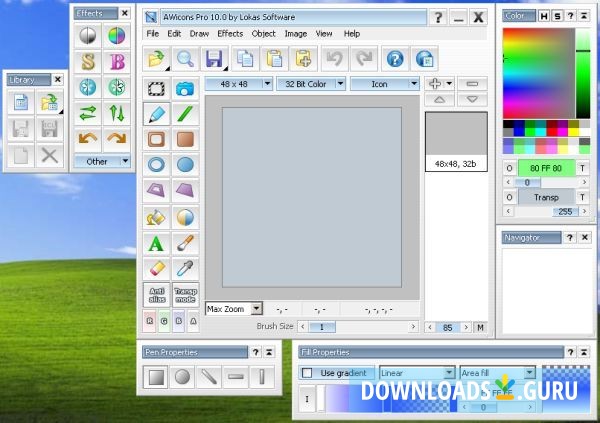The image size is (600, 423).
Task: Select the Pencil drawing tool
Action: tap(157, 114)
